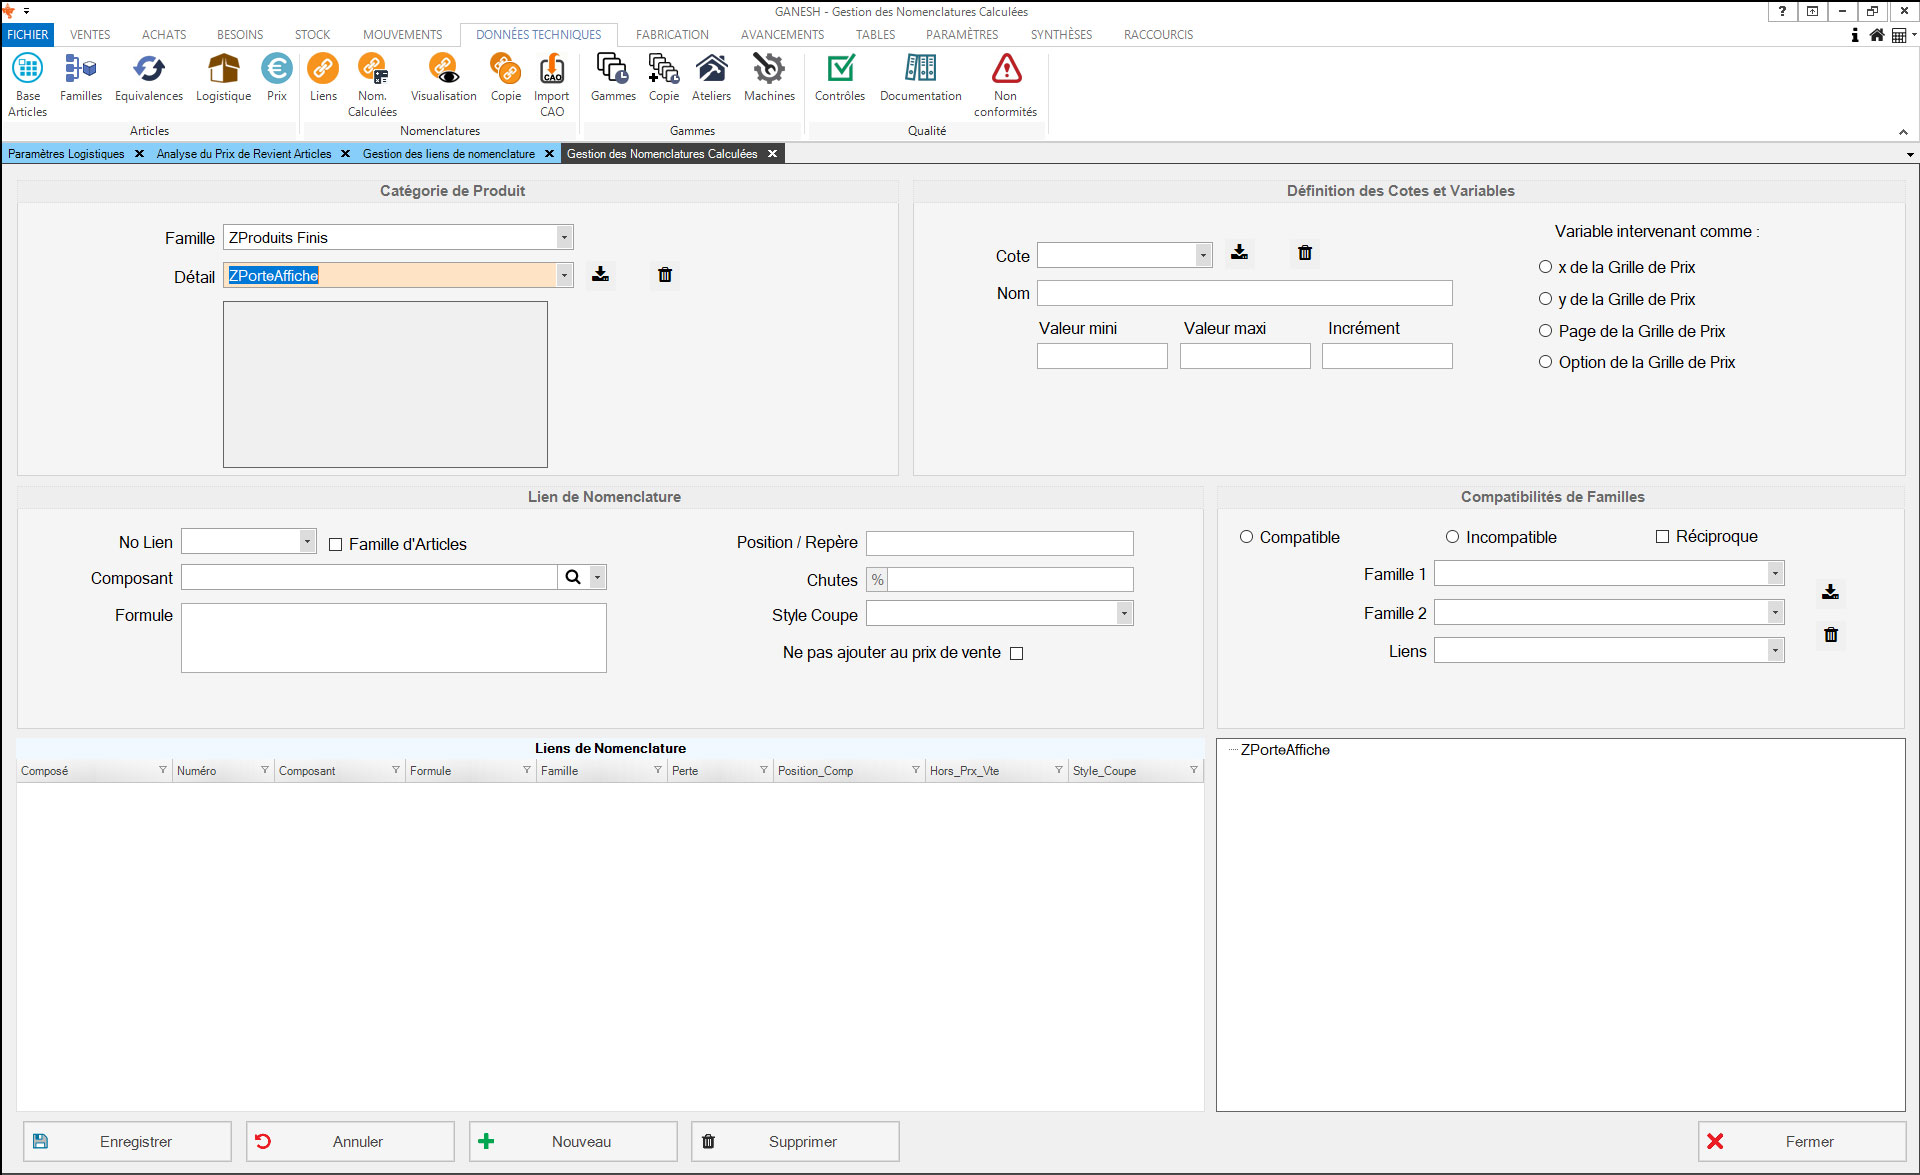The width and height of the screenshot is (1920, 1175).
Task: Switch to Analyse du Prix de Revient Articles tab
Action: 243,153
